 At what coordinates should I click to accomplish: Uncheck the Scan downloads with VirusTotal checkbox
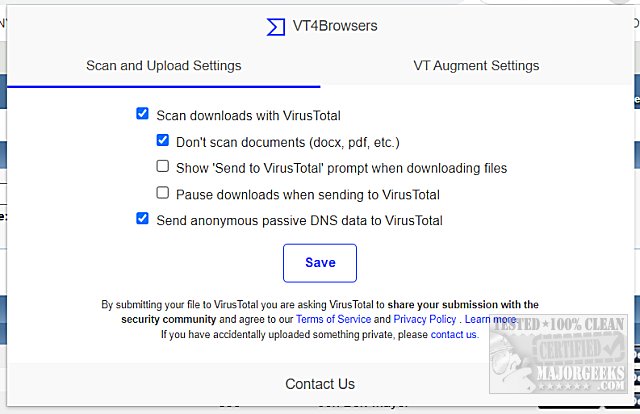tap(143, 114)
